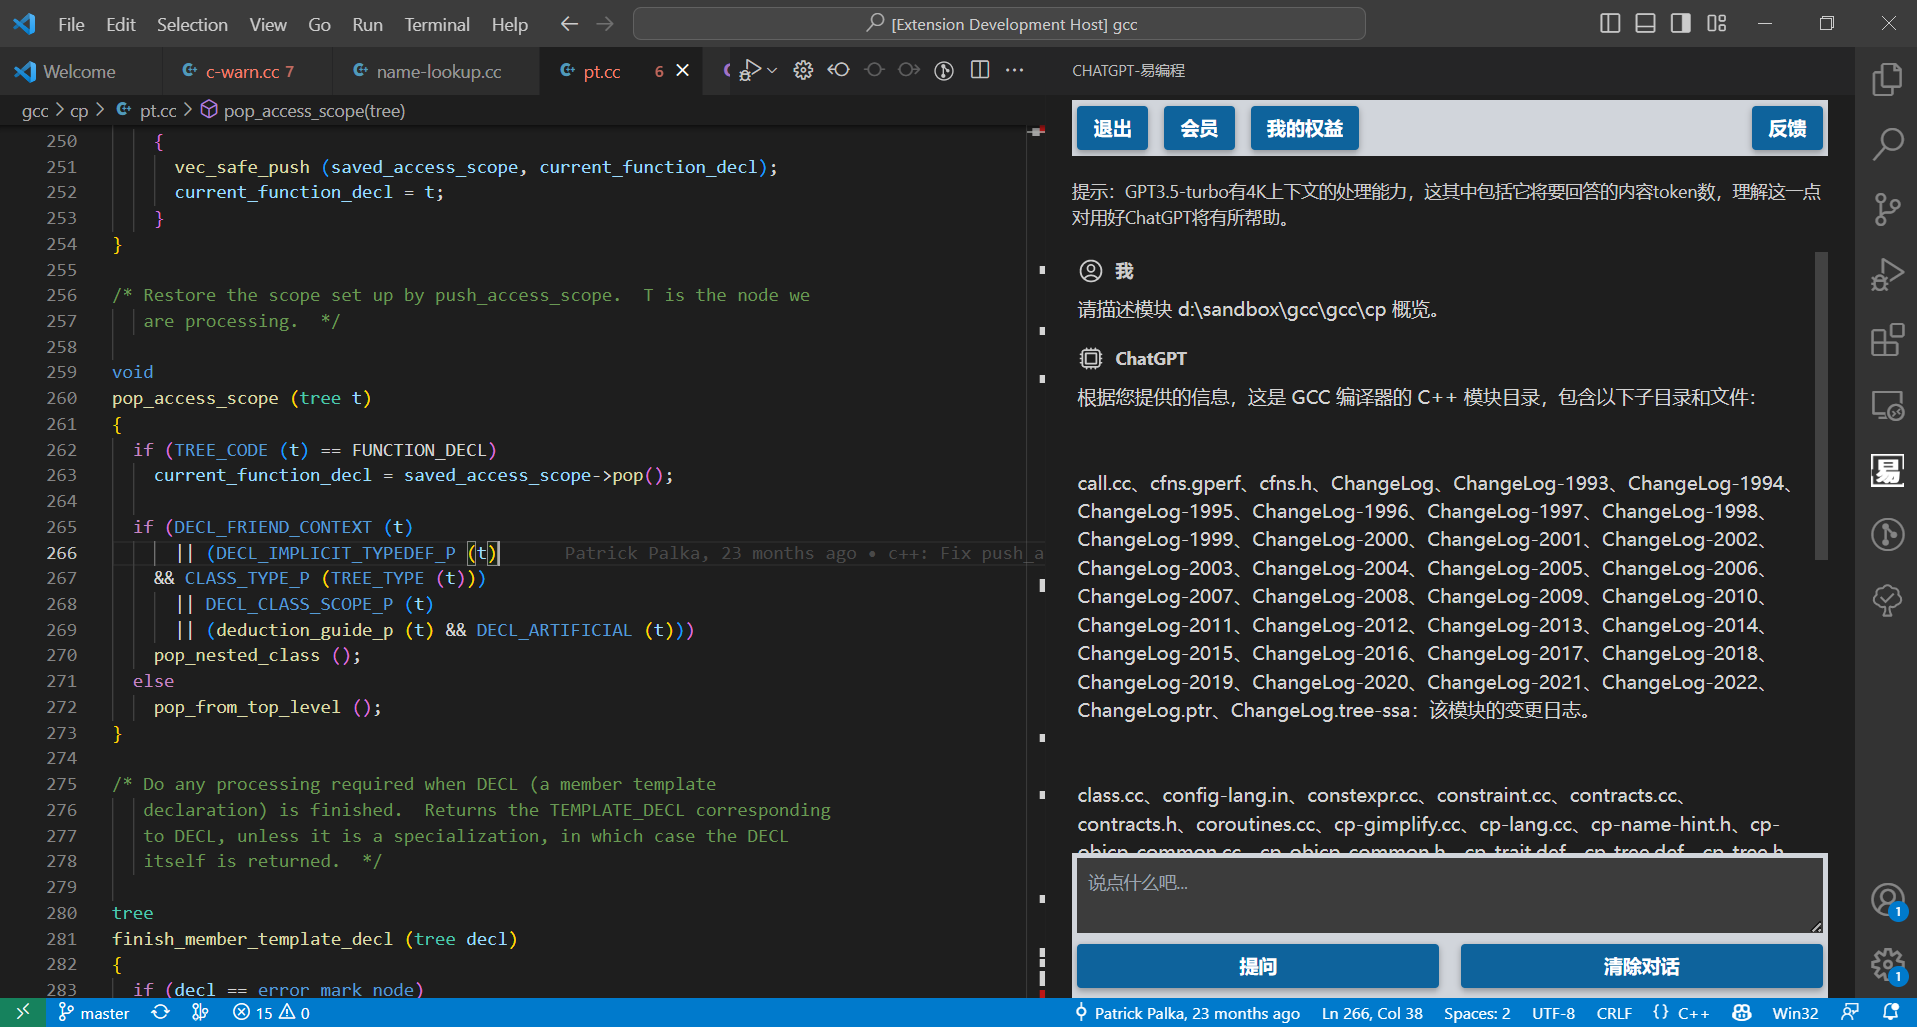Click the Copilot status icon in status bar
The width and height of the screenshot is (1917, 1027).
pyautogui.click(x=1741, y=1013)
